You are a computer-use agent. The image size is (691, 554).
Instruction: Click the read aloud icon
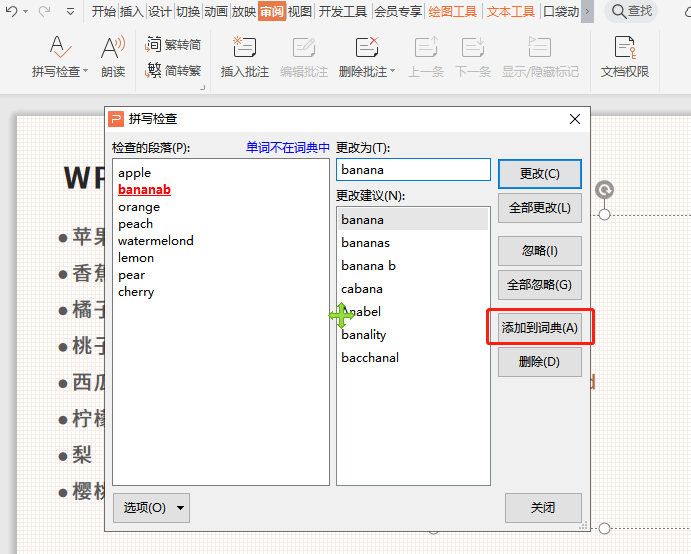click(113, 47)
